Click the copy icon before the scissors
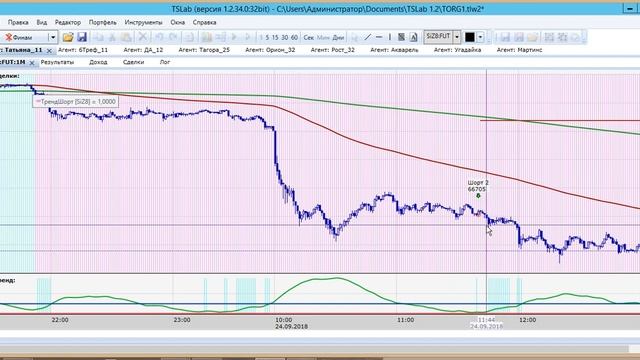The image size is (640, 360). (98, 38)
